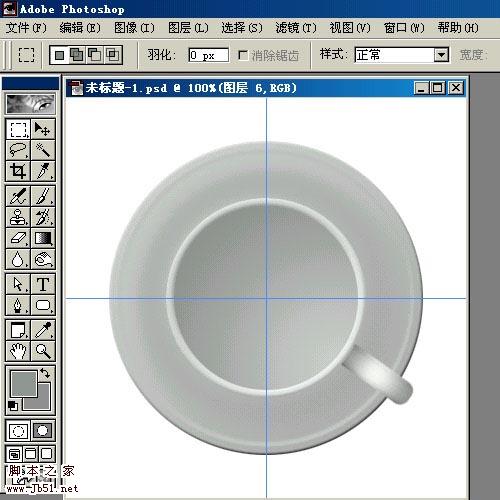The image size is (500, 500).
Task: Select the Clone Stamp tool
Action: click(x=18, y=217)
